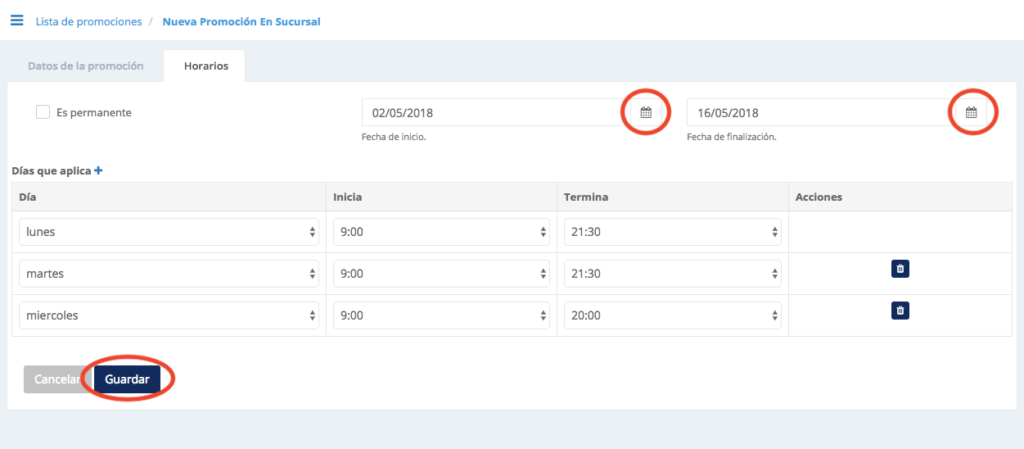Open the hamburger menu icon
Viewport: 1024px width, 449px height.
17,20
